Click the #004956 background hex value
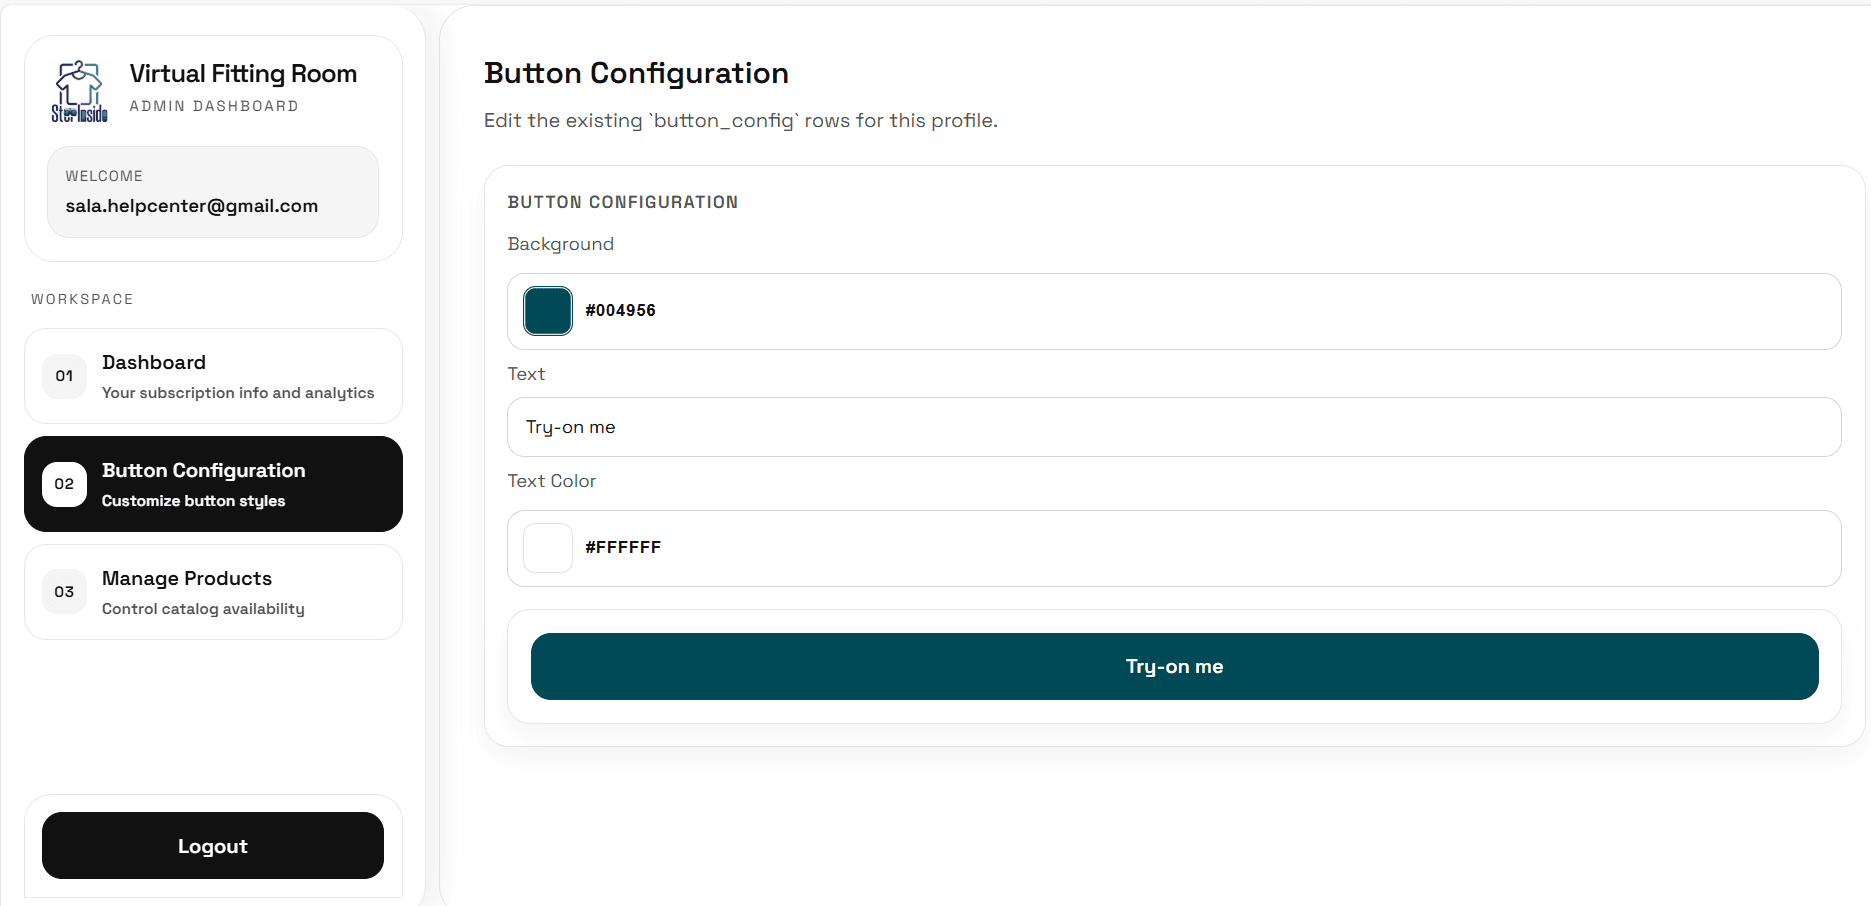Image resolution: width=1871 pixels, height=906 pixels. coord(620,311)
